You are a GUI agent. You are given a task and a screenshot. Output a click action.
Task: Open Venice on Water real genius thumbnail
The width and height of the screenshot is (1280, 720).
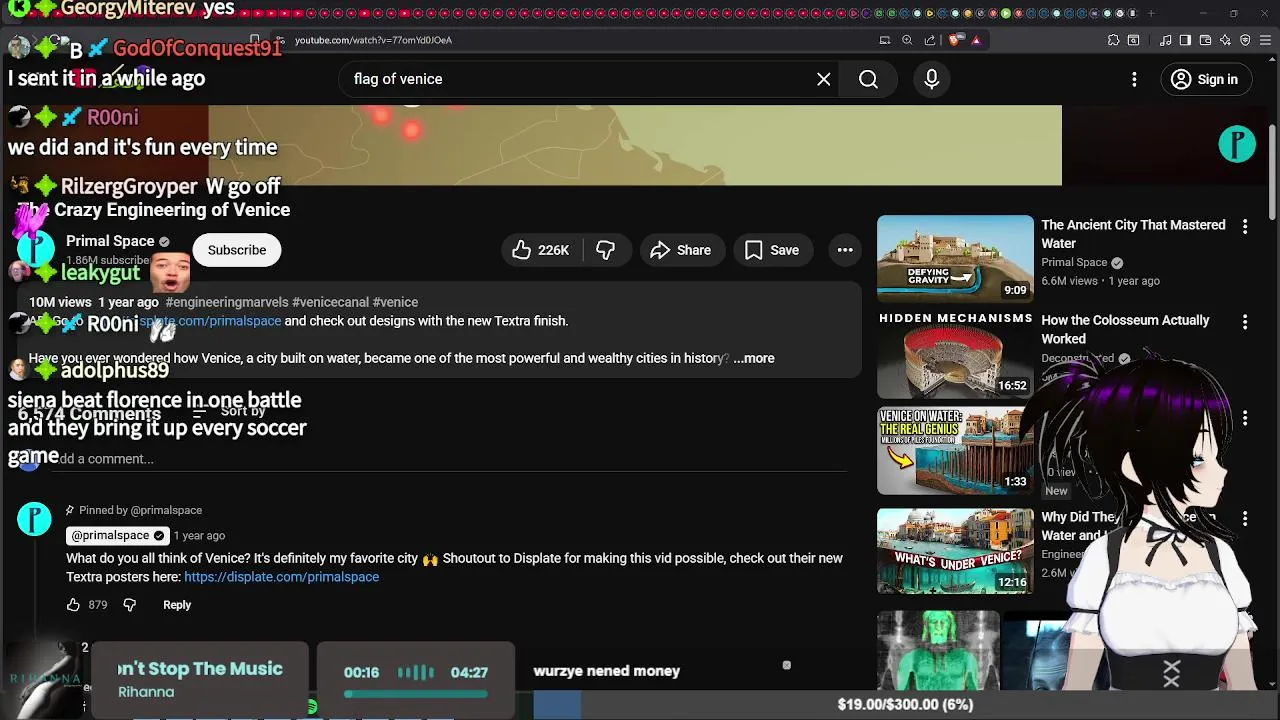pyautogui.click(x=955, y=450)
